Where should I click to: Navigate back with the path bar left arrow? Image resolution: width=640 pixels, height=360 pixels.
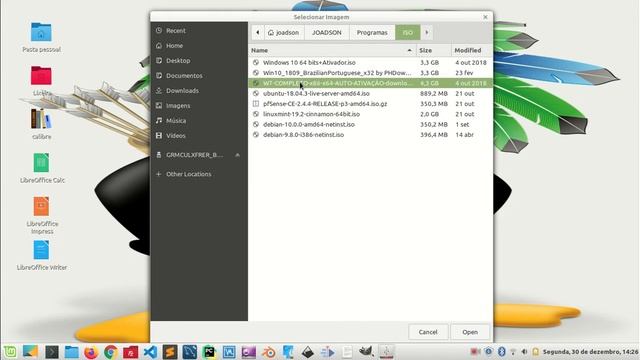[258, 32]
